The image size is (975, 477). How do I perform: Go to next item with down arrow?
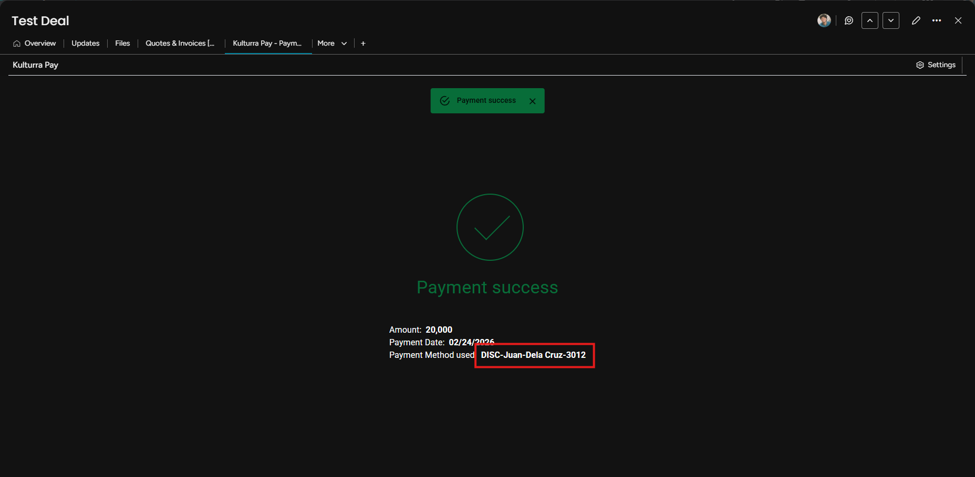[891, 21]
